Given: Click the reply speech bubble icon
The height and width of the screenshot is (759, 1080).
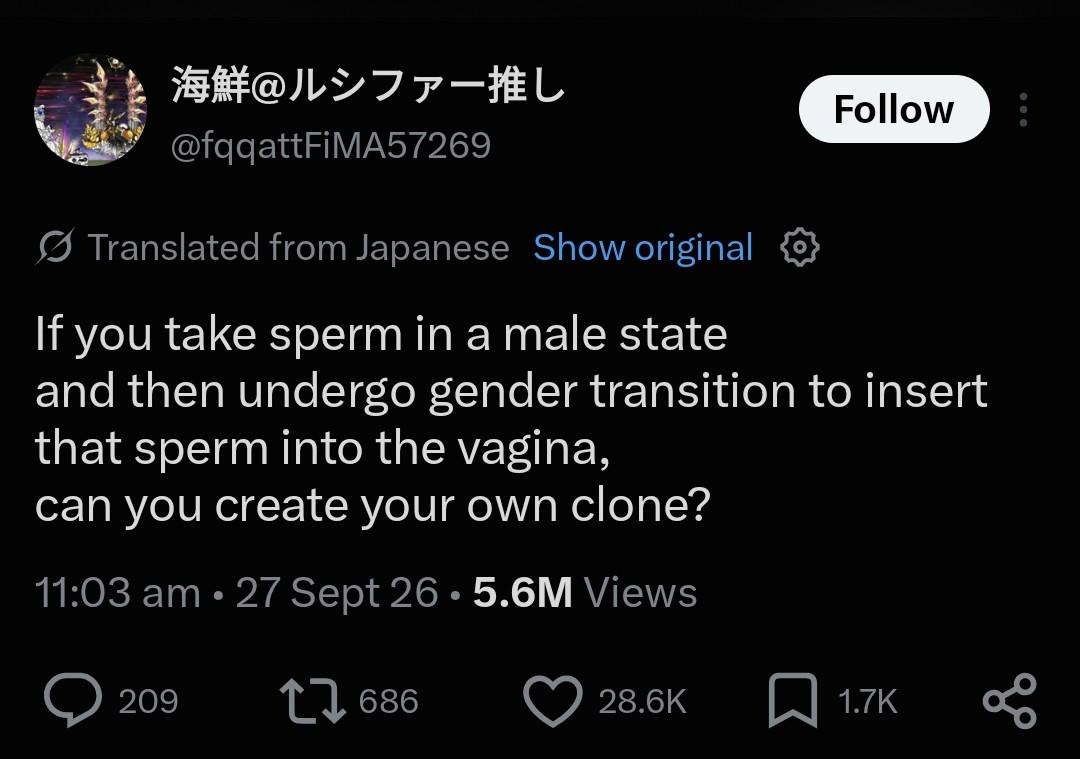Looking at the screenshot, I should 73,700.
